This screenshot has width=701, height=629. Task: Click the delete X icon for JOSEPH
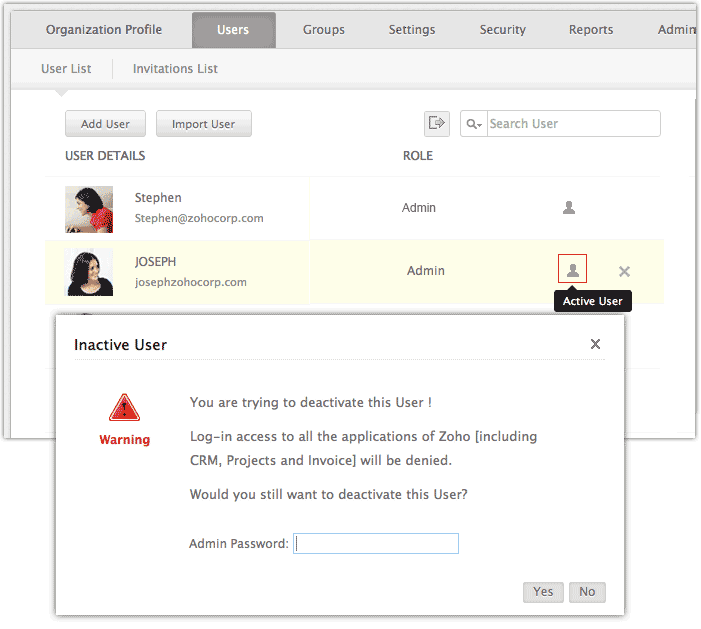[x=624, y=271]
